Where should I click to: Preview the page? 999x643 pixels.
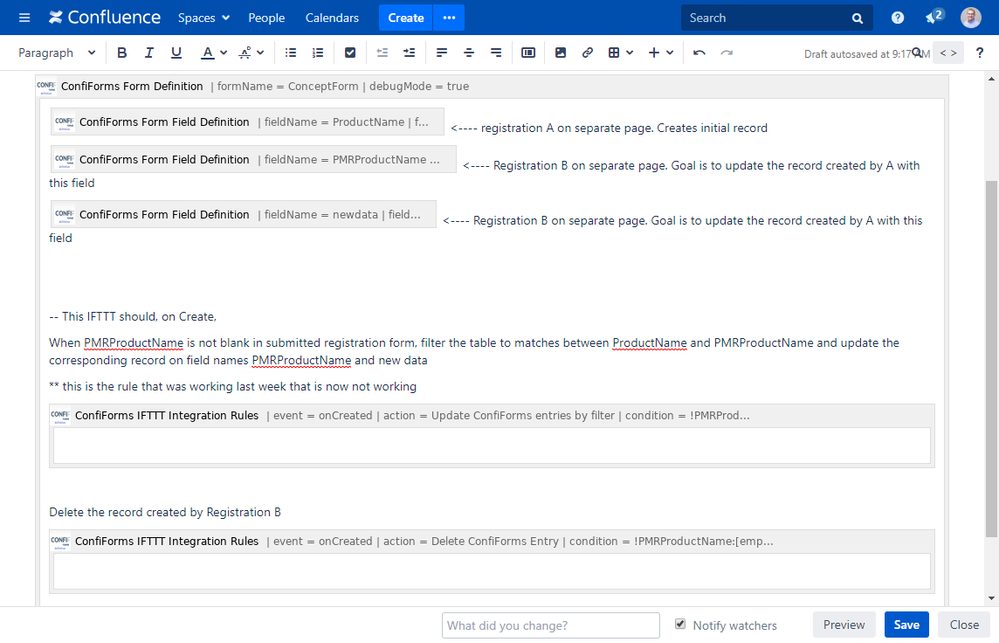pos(844,625)
